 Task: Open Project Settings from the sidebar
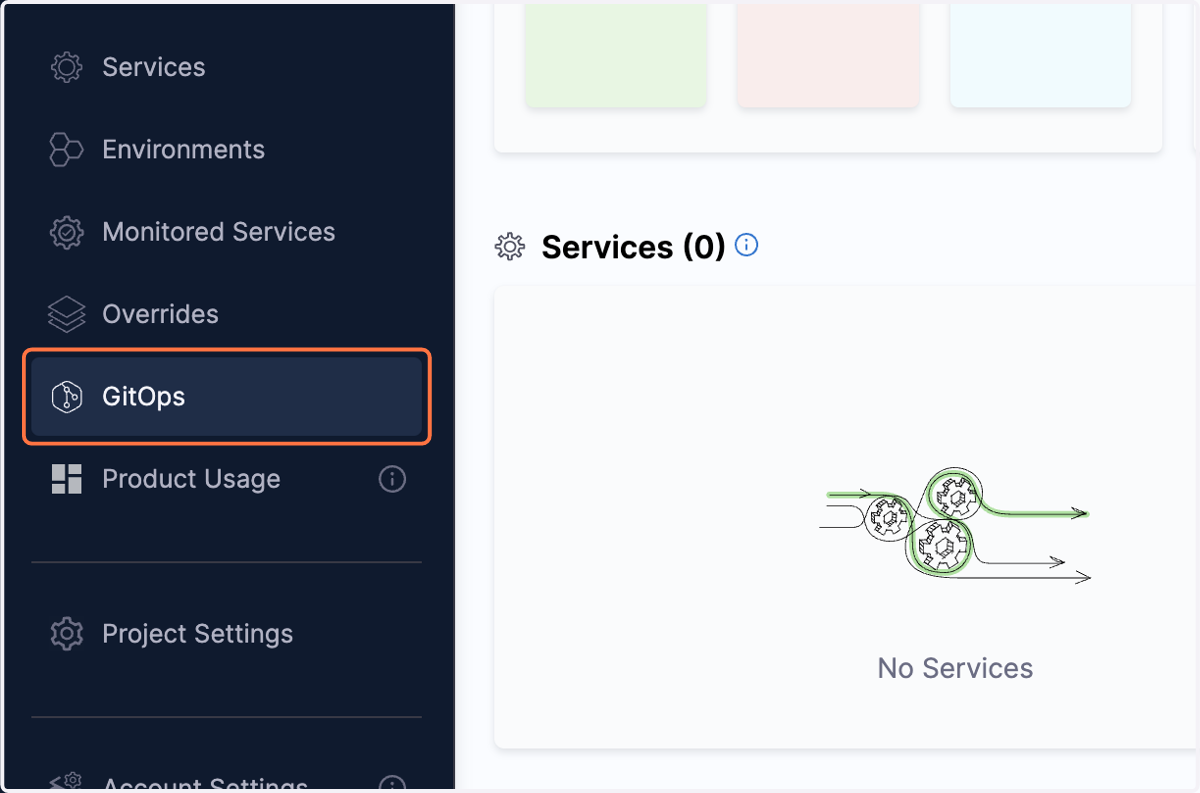226,634
